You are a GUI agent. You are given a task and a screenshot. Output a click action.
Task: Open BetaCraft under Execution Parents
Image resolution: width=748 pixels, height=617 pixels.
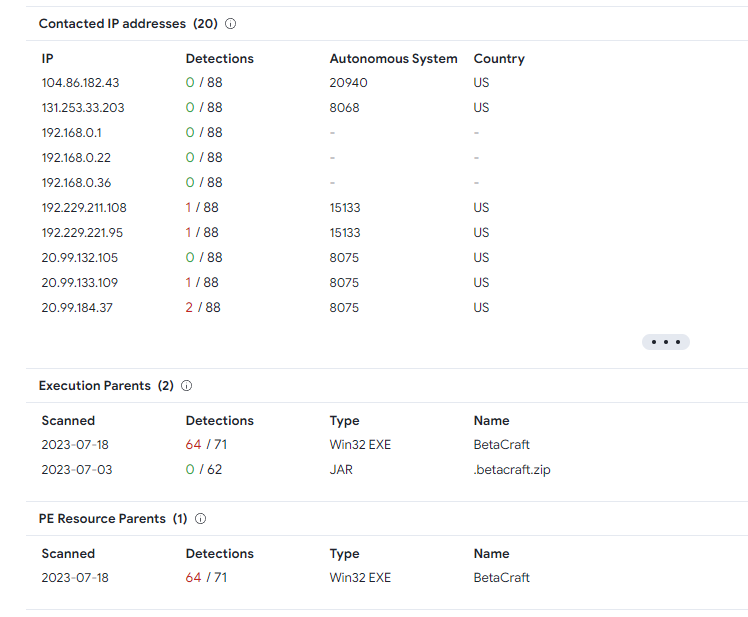point(501,445)
